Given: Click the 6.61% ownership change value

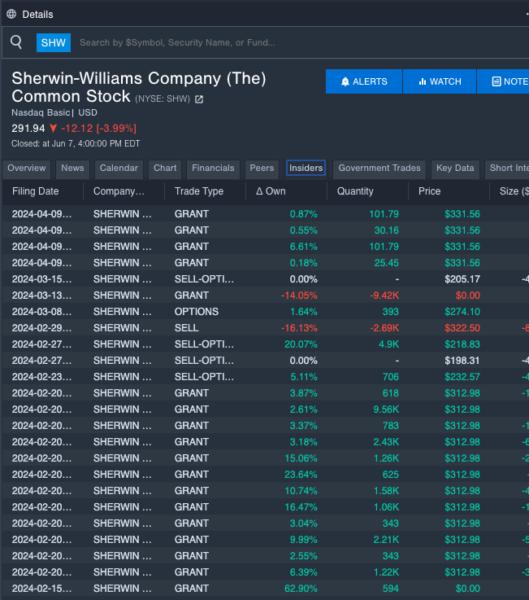Looking at the screenshot, I should (x=303, y=246).
